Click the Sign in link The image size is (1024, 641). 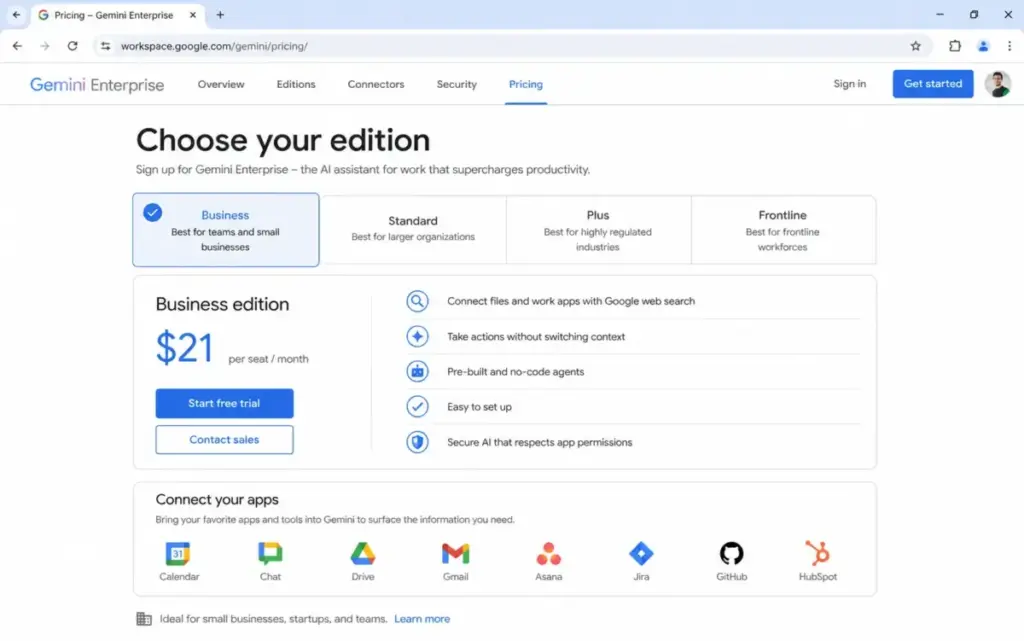click(x=850, y=84)
